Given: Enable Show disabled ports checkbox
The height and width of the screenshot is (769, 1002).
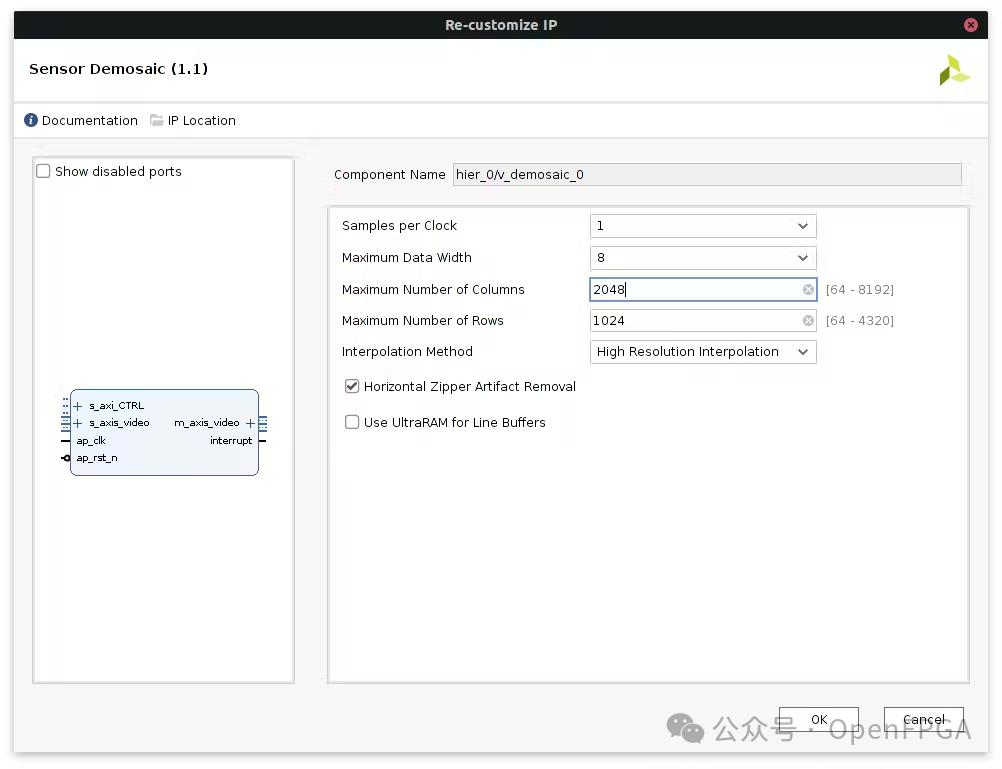Looking at the screenshot, I should [44, 172].
